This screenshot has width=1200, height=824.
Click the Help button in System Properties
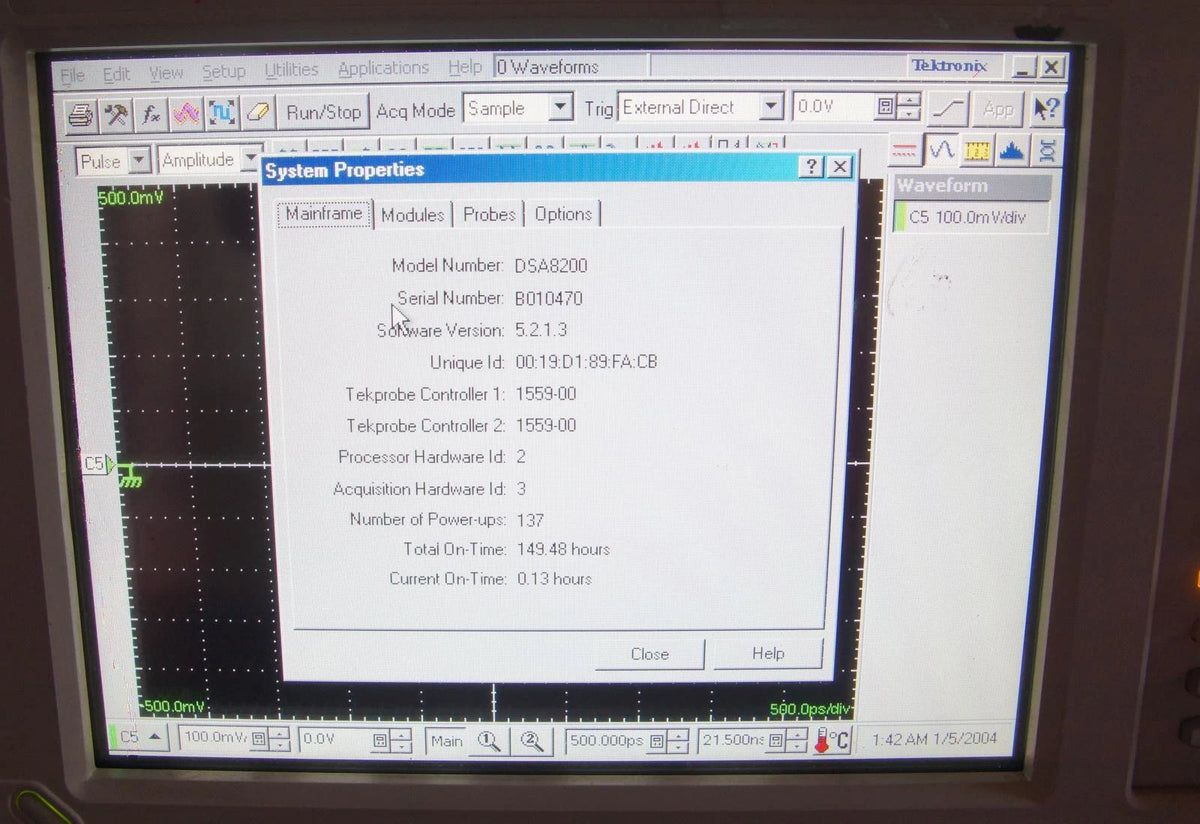pos(768,653)
